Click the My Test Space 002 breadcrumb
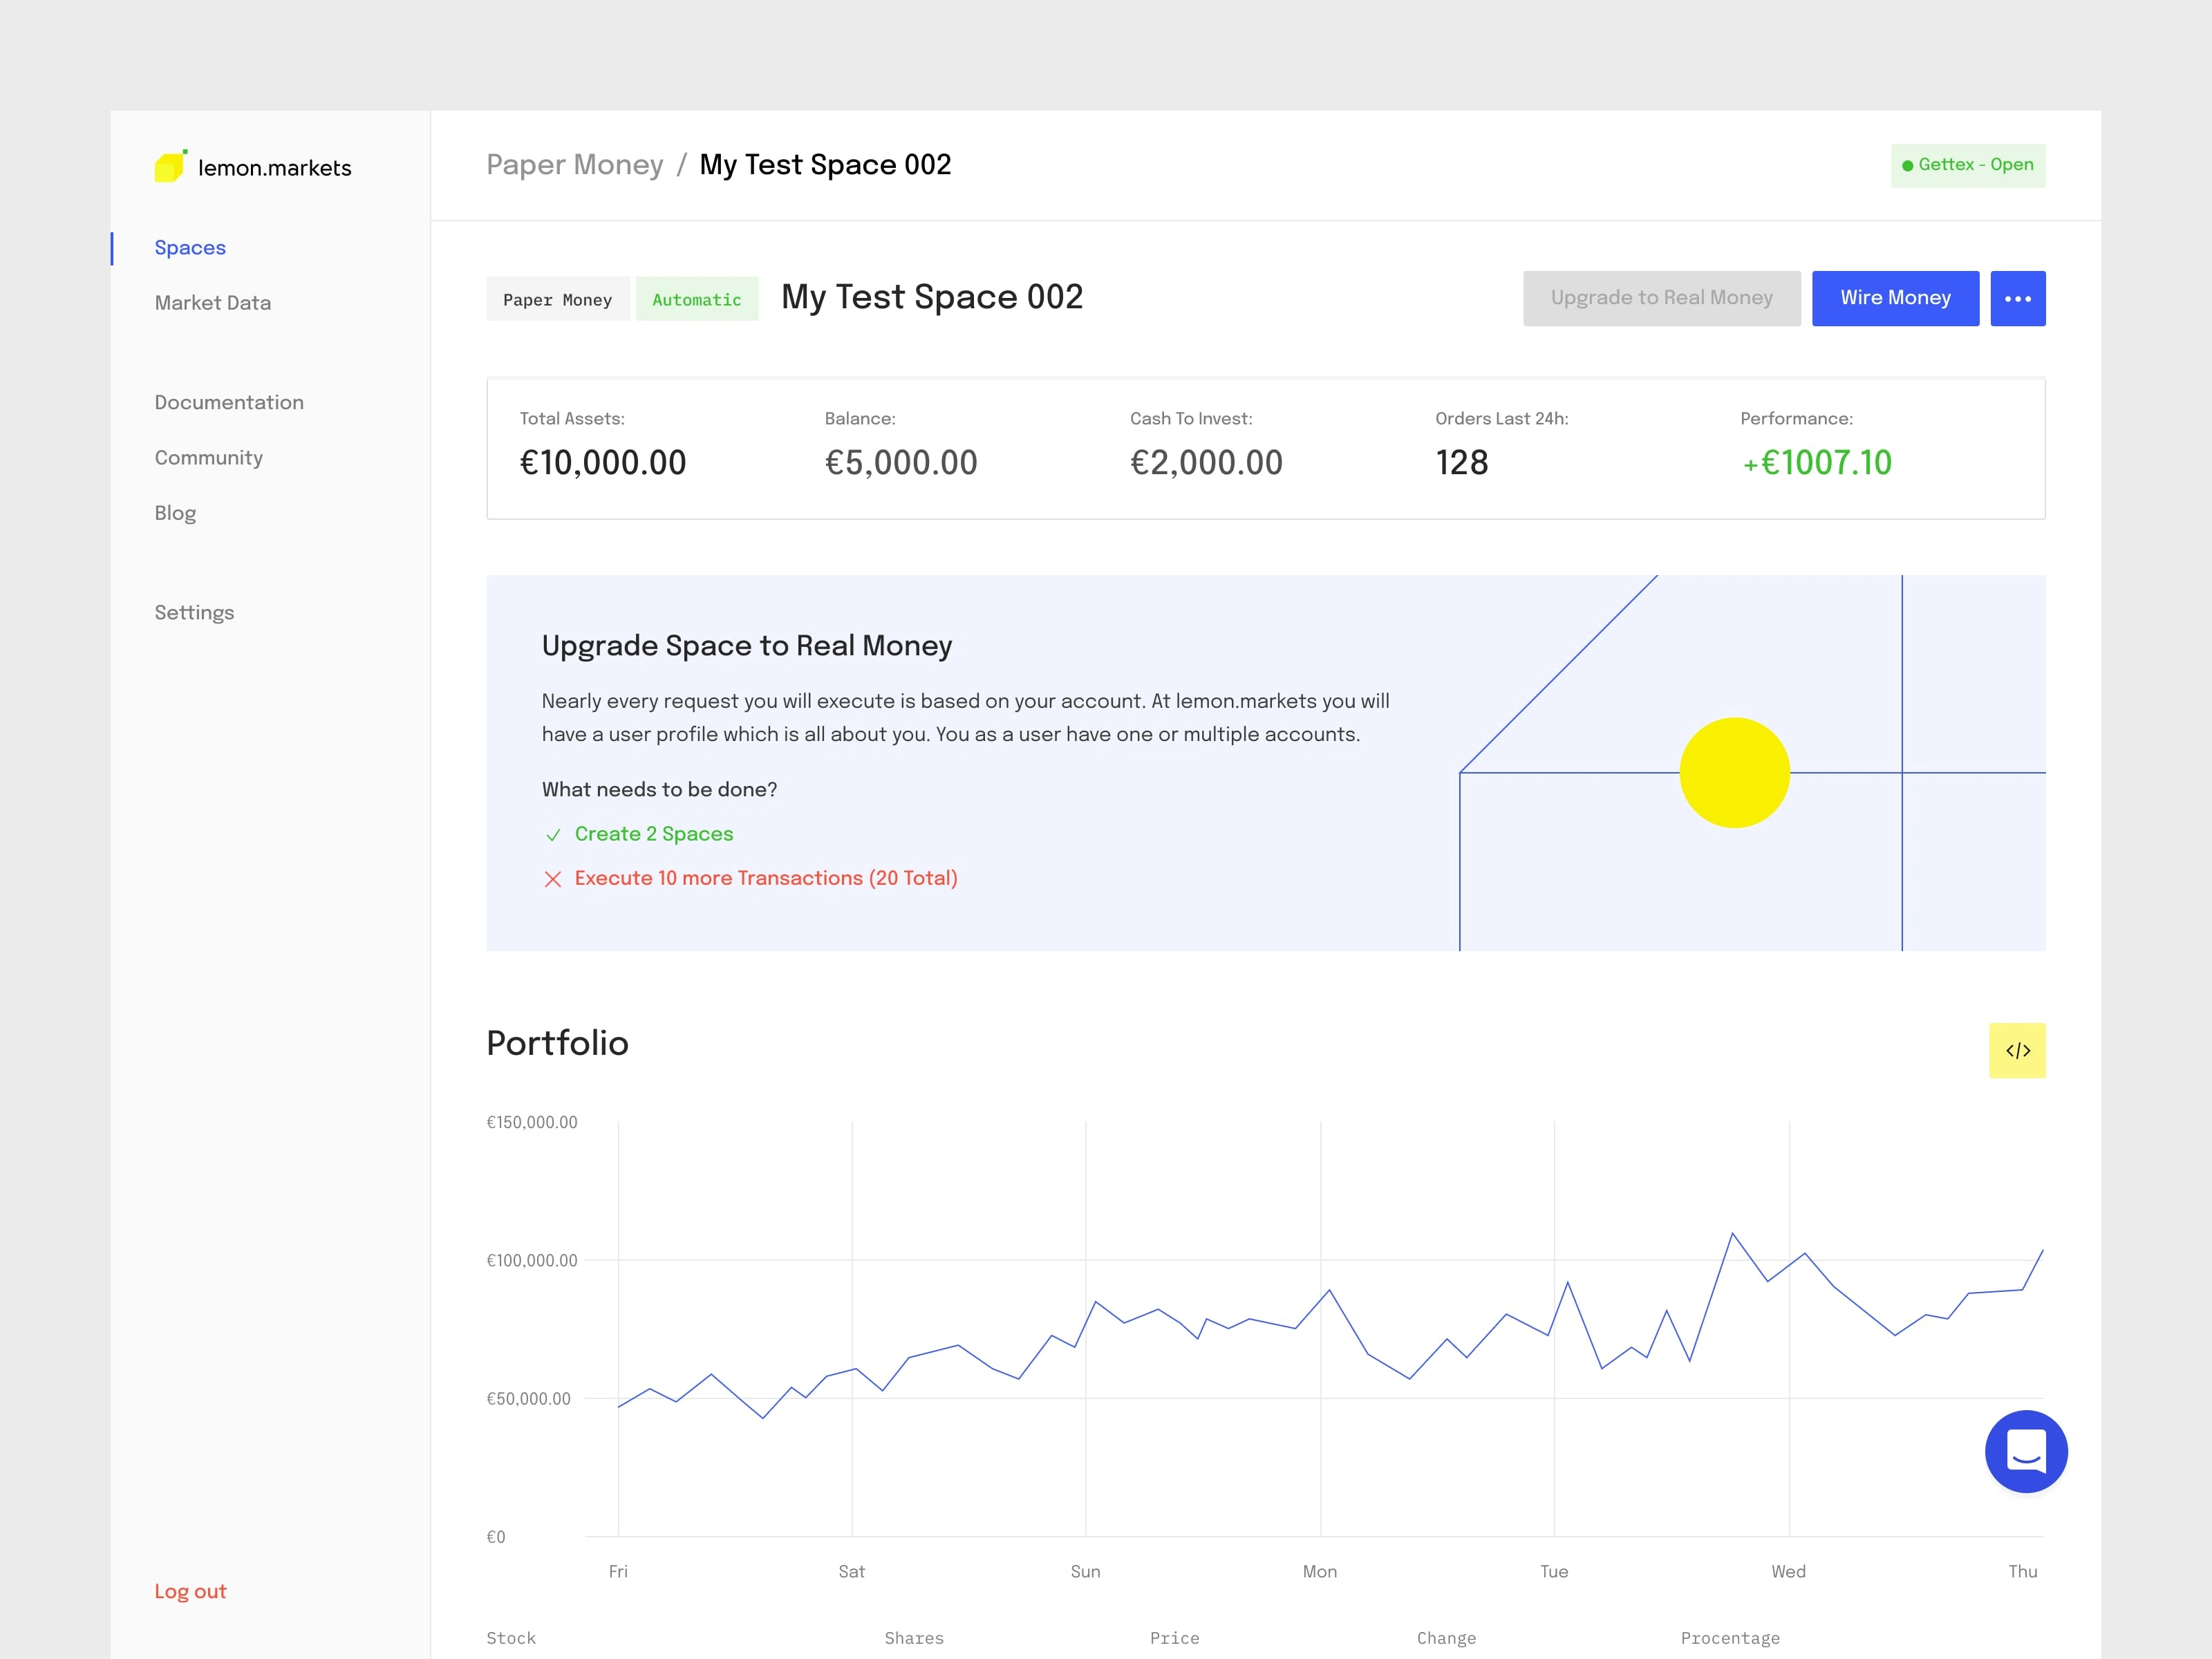Viewport: 2212px width, 1659px height. tap(825, 165)
